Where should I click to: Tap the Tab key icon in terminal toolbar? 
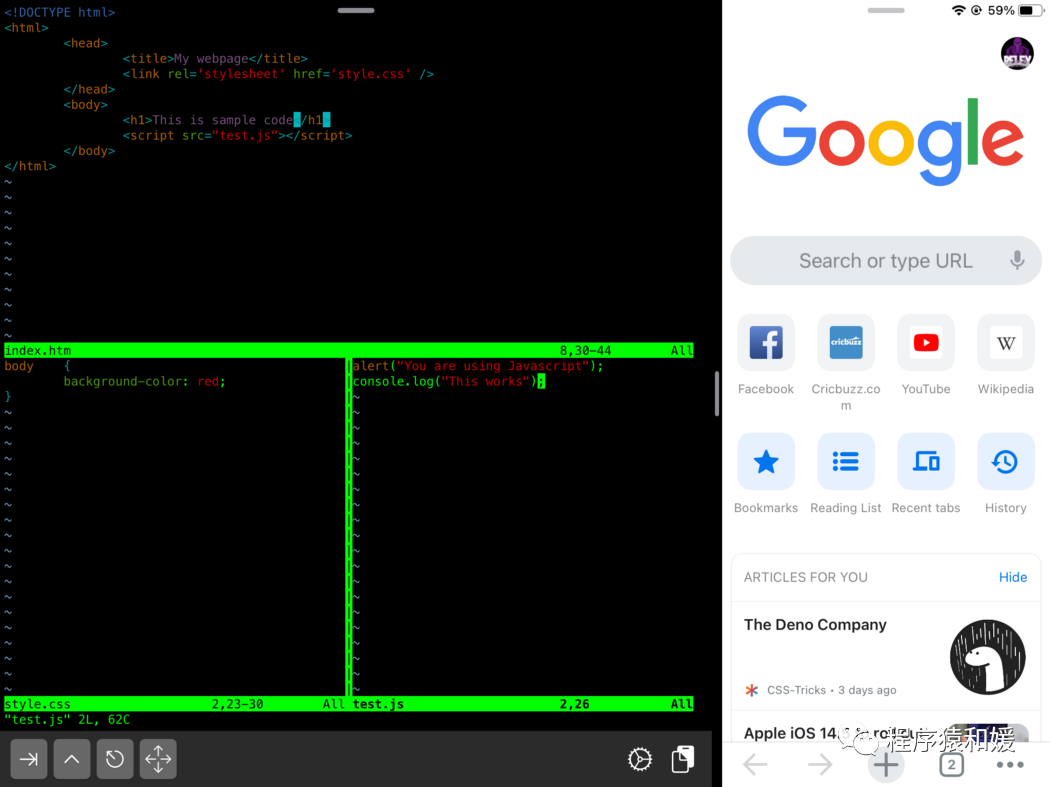click(x=29, y=759)
